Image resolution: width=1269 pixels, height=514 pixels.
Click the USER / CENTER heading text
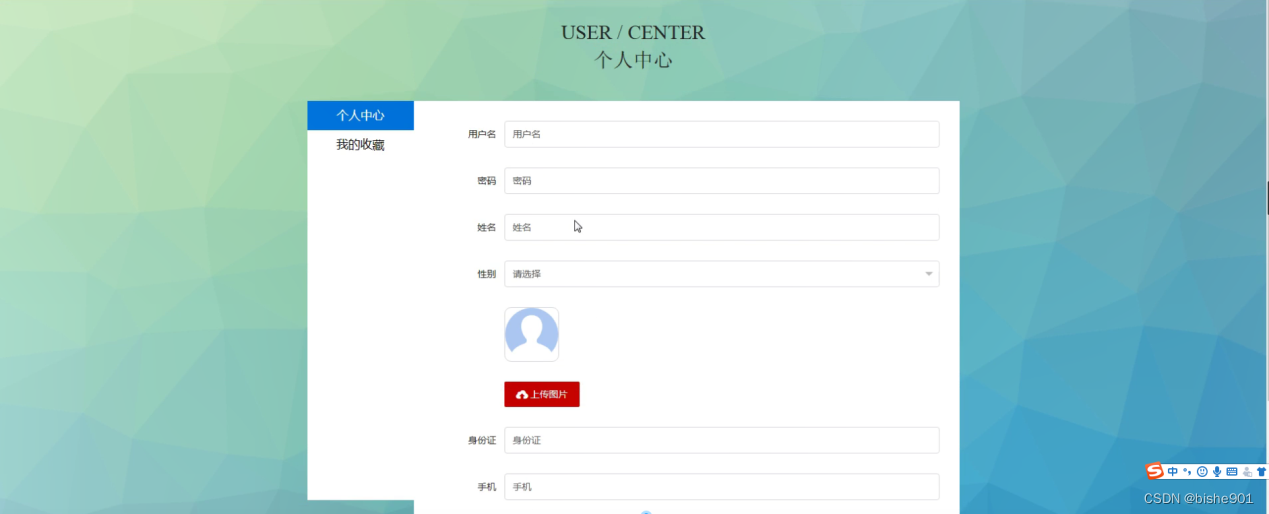coord(633,33)
